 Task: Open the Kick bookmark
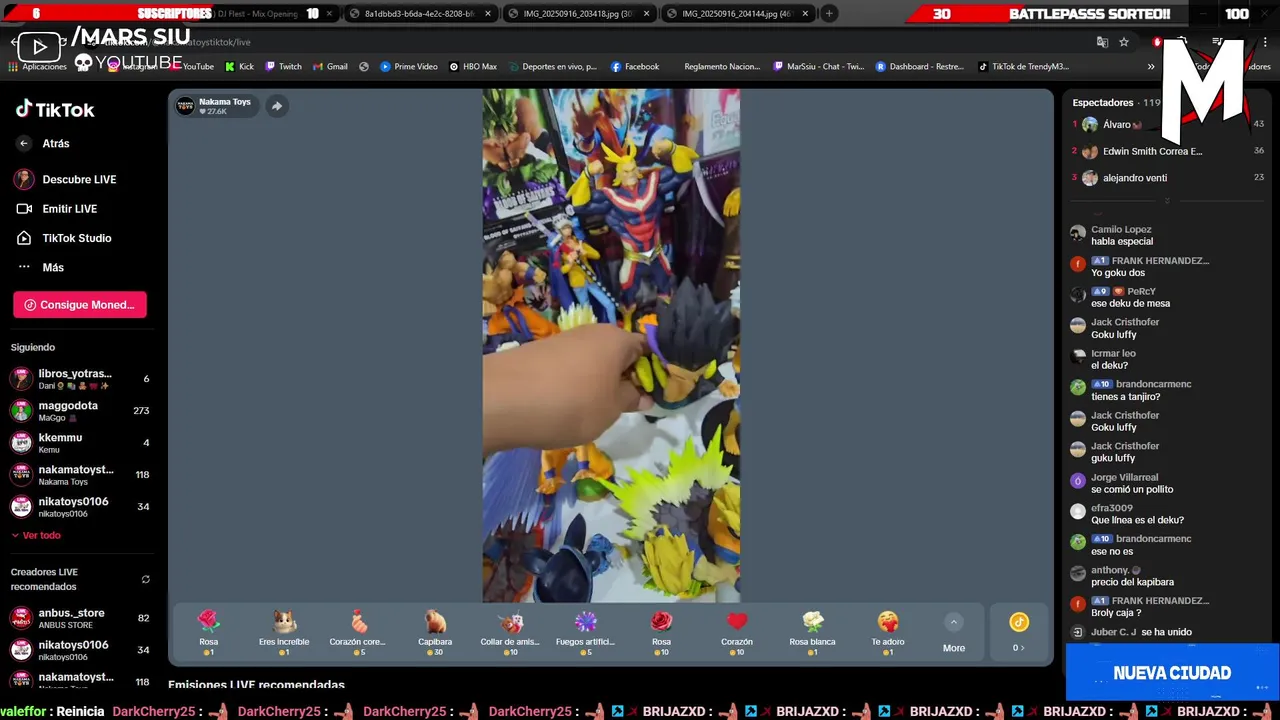coord(239,67)
